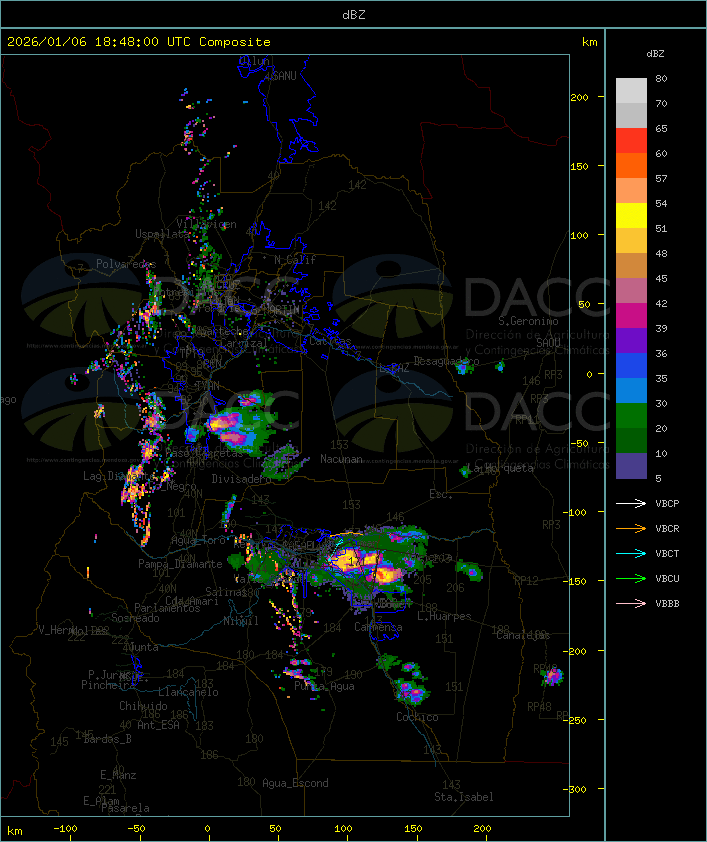This screenshot has width=707, height=842.
Task: Click the S.Geronimo map label
Action: point(528,321)
